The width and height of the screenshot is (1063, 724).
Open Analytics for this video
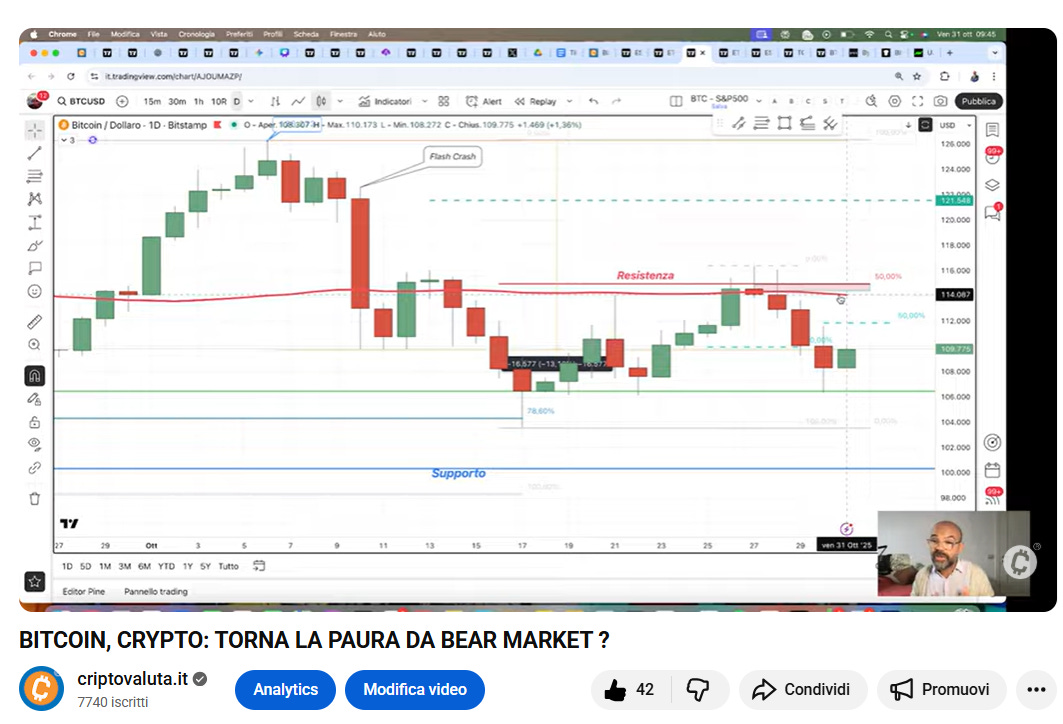(x=285, y=689)
